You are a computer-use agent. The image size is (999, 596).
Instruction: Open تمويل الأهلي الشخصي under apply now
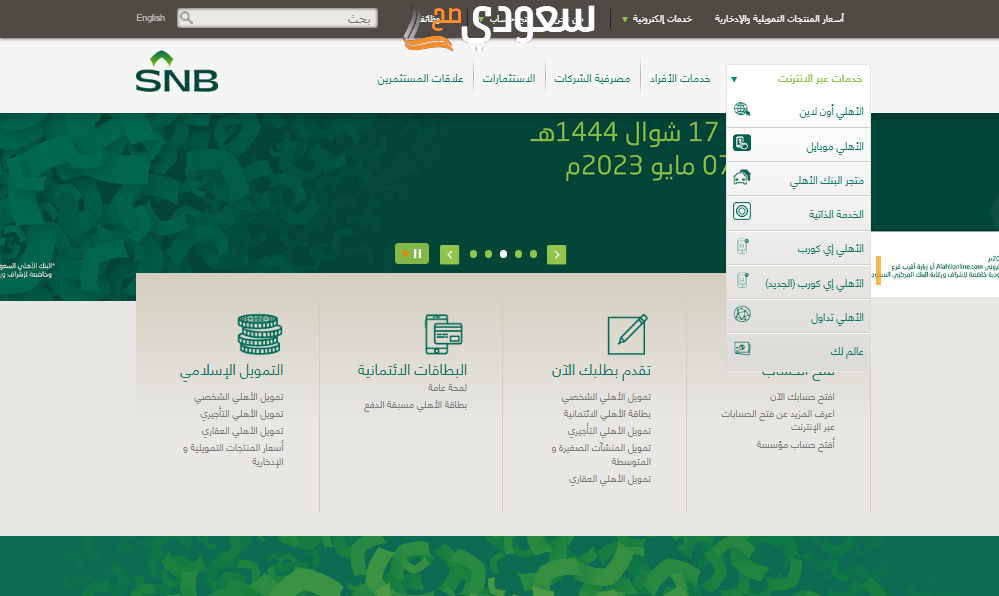tap(606, 397)
